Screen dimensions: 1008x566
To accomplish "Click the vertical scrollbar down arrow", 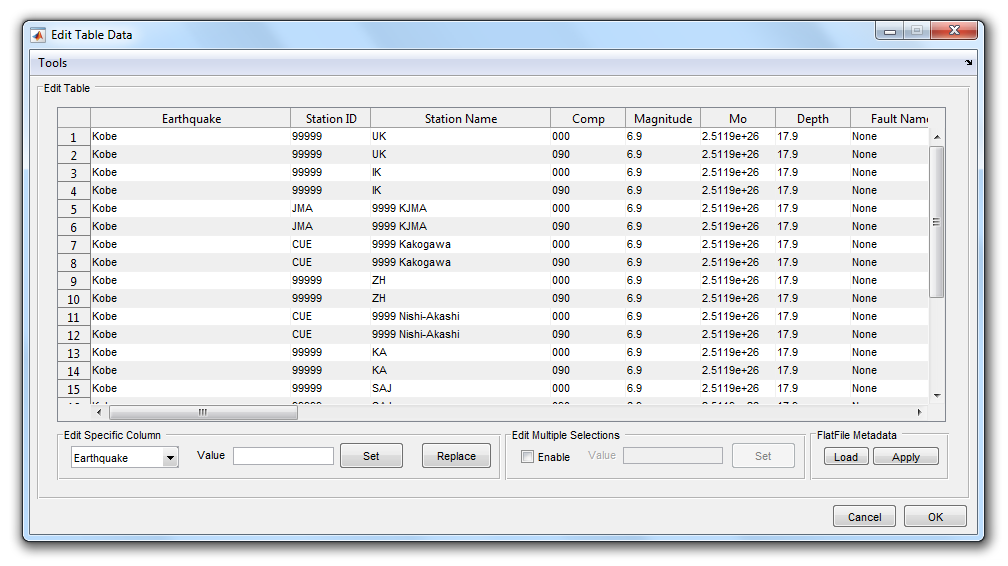I will point(937,395).
